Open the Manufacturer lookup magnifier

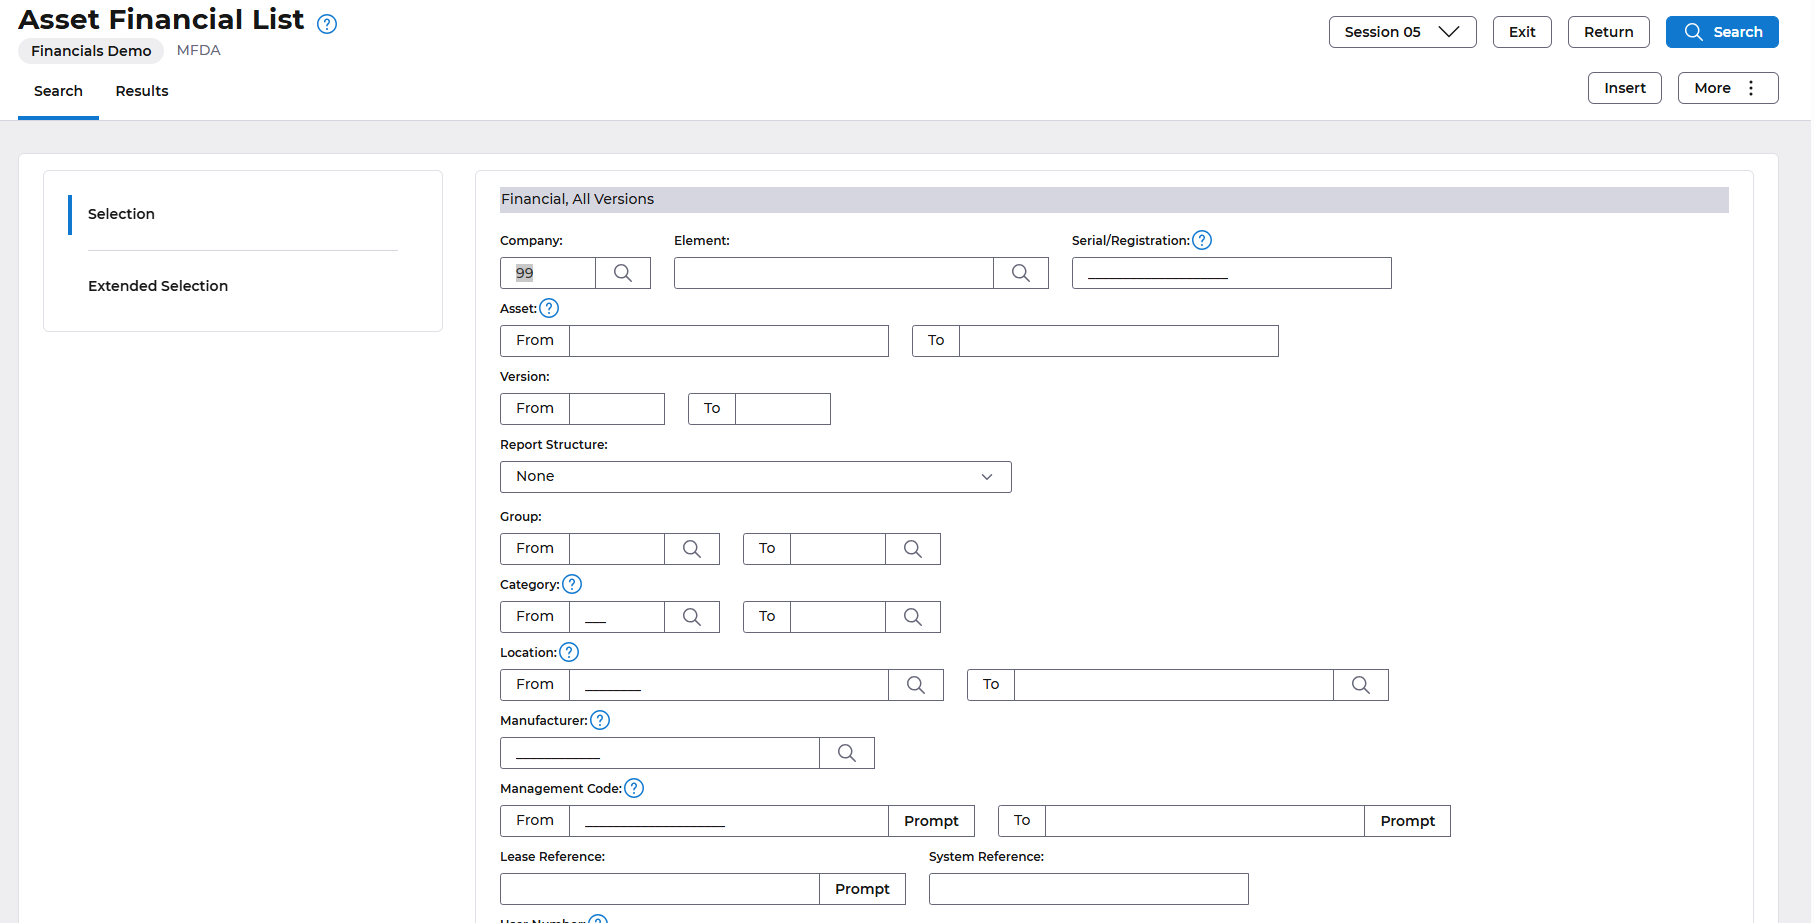click(x=846, y=753)
